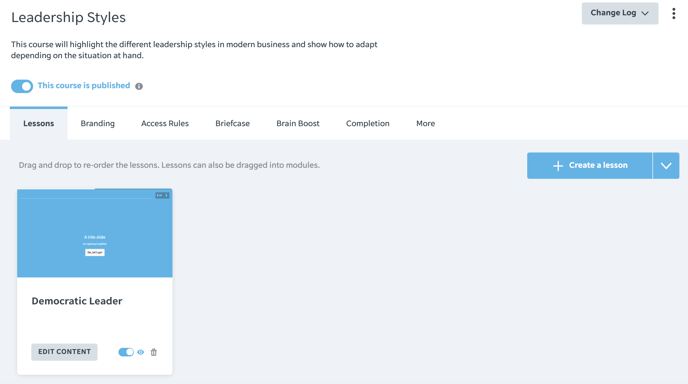This screenshot has width=688, height=384.
Task: Open the More tab menu
Action: pos(425,123)
